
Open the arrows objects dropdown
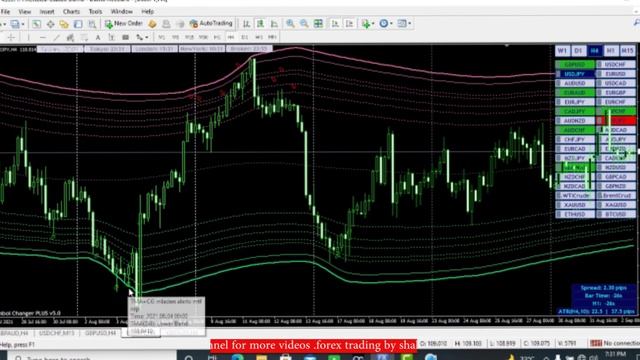click(x=142, y=38)
